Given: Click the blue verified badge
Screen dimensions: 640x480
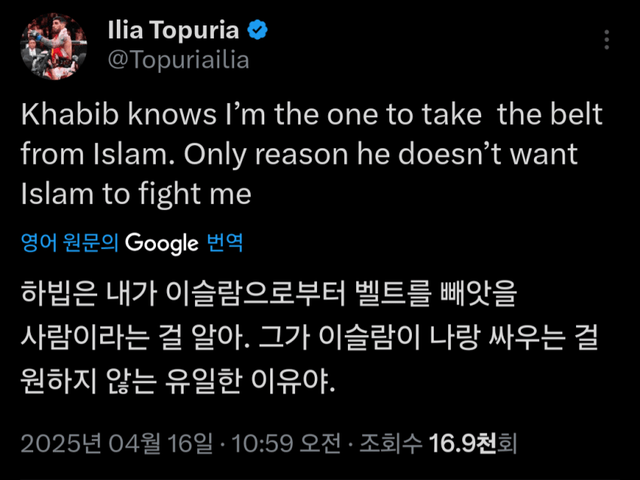Looking at the screenshot, I should coord(258,31).
